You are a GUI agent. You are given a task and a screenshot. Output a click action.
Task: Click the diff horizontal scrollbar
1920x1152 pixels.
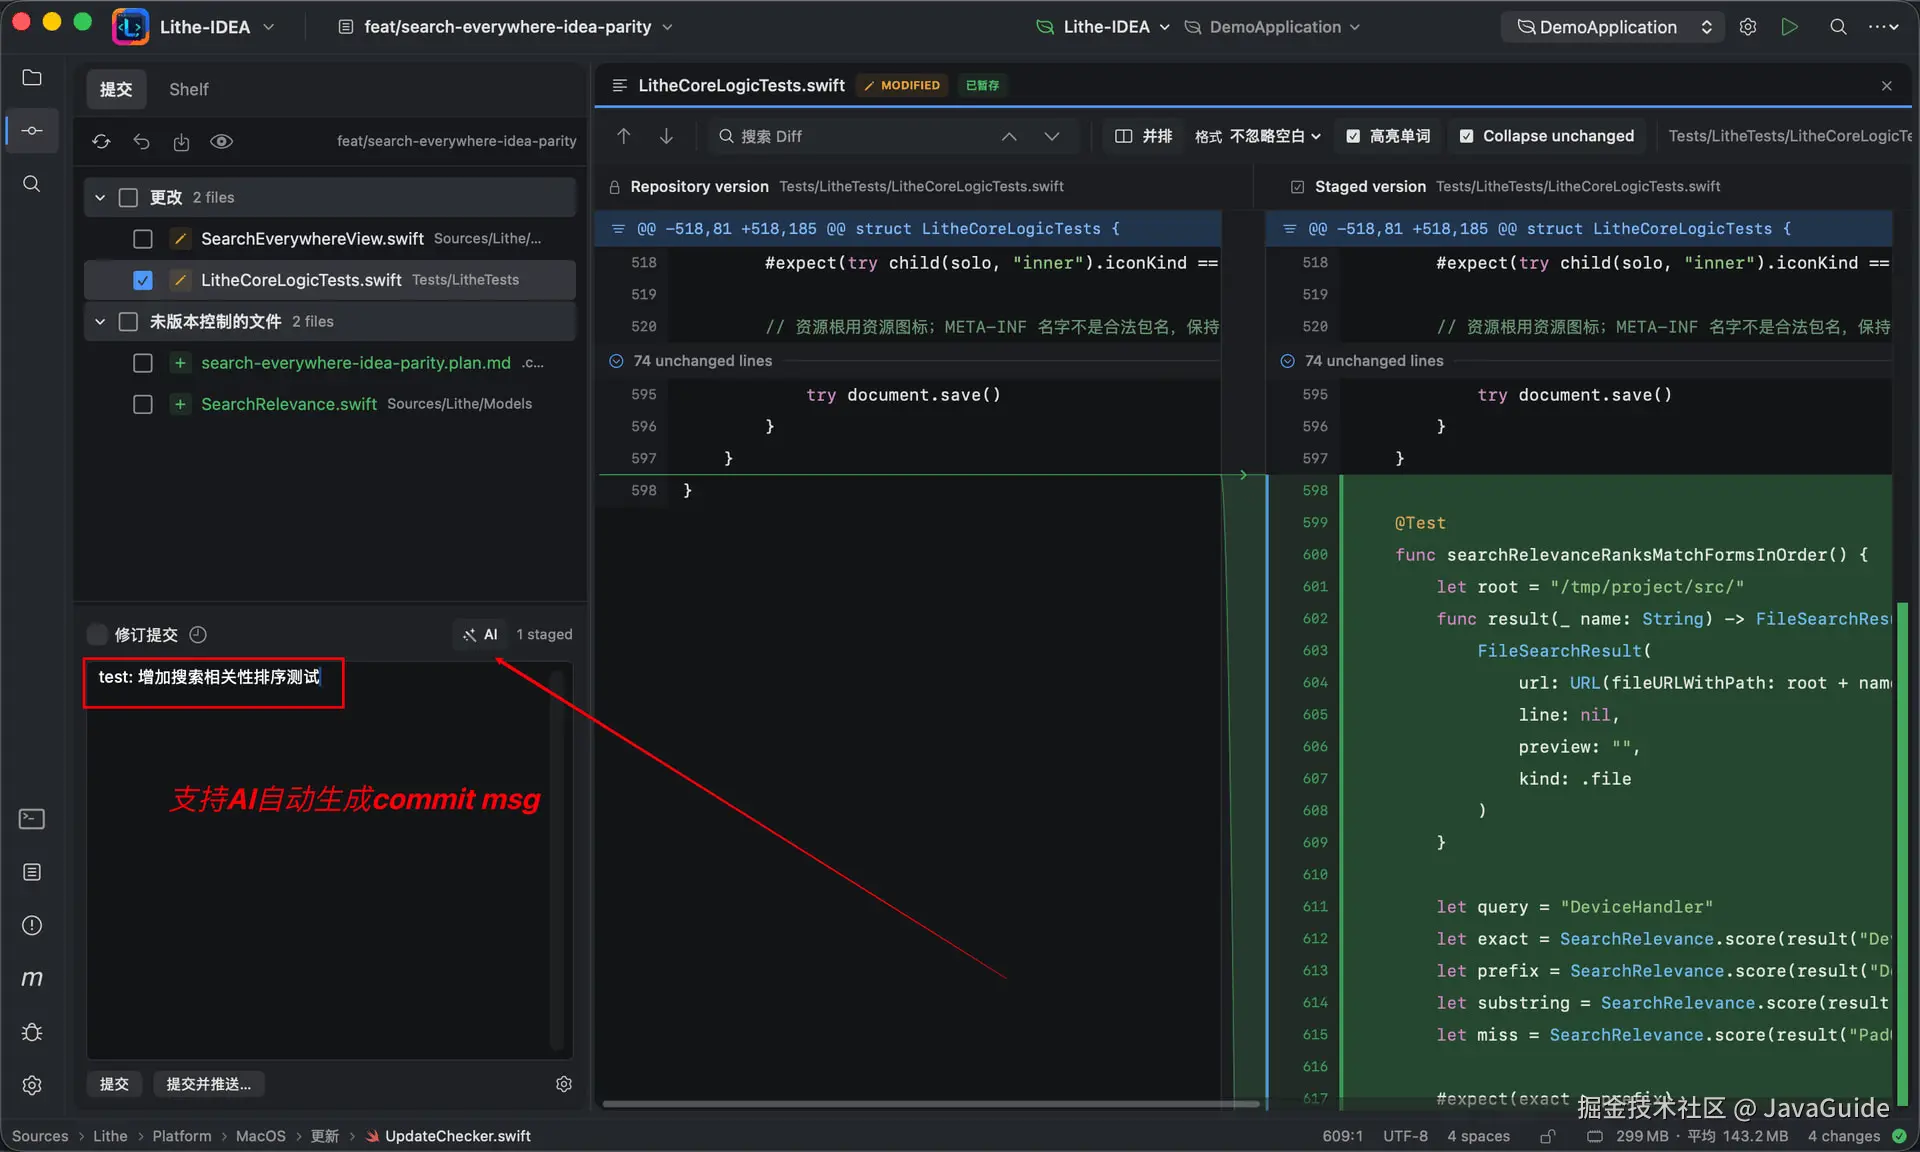tap(930, 1104)
